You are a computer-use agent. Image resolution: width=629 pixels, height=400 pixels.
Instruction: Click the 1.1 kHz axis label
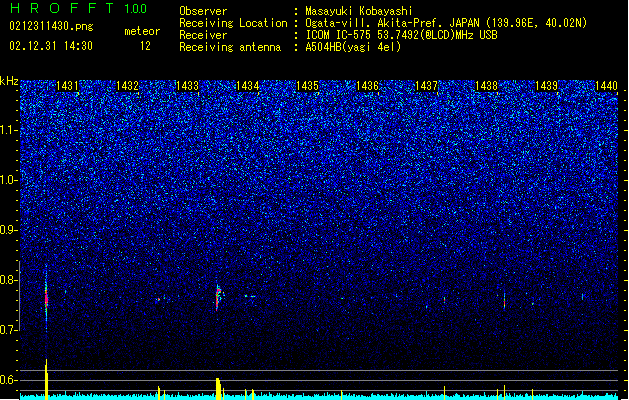pyautogui.click(x=9, y=130)
